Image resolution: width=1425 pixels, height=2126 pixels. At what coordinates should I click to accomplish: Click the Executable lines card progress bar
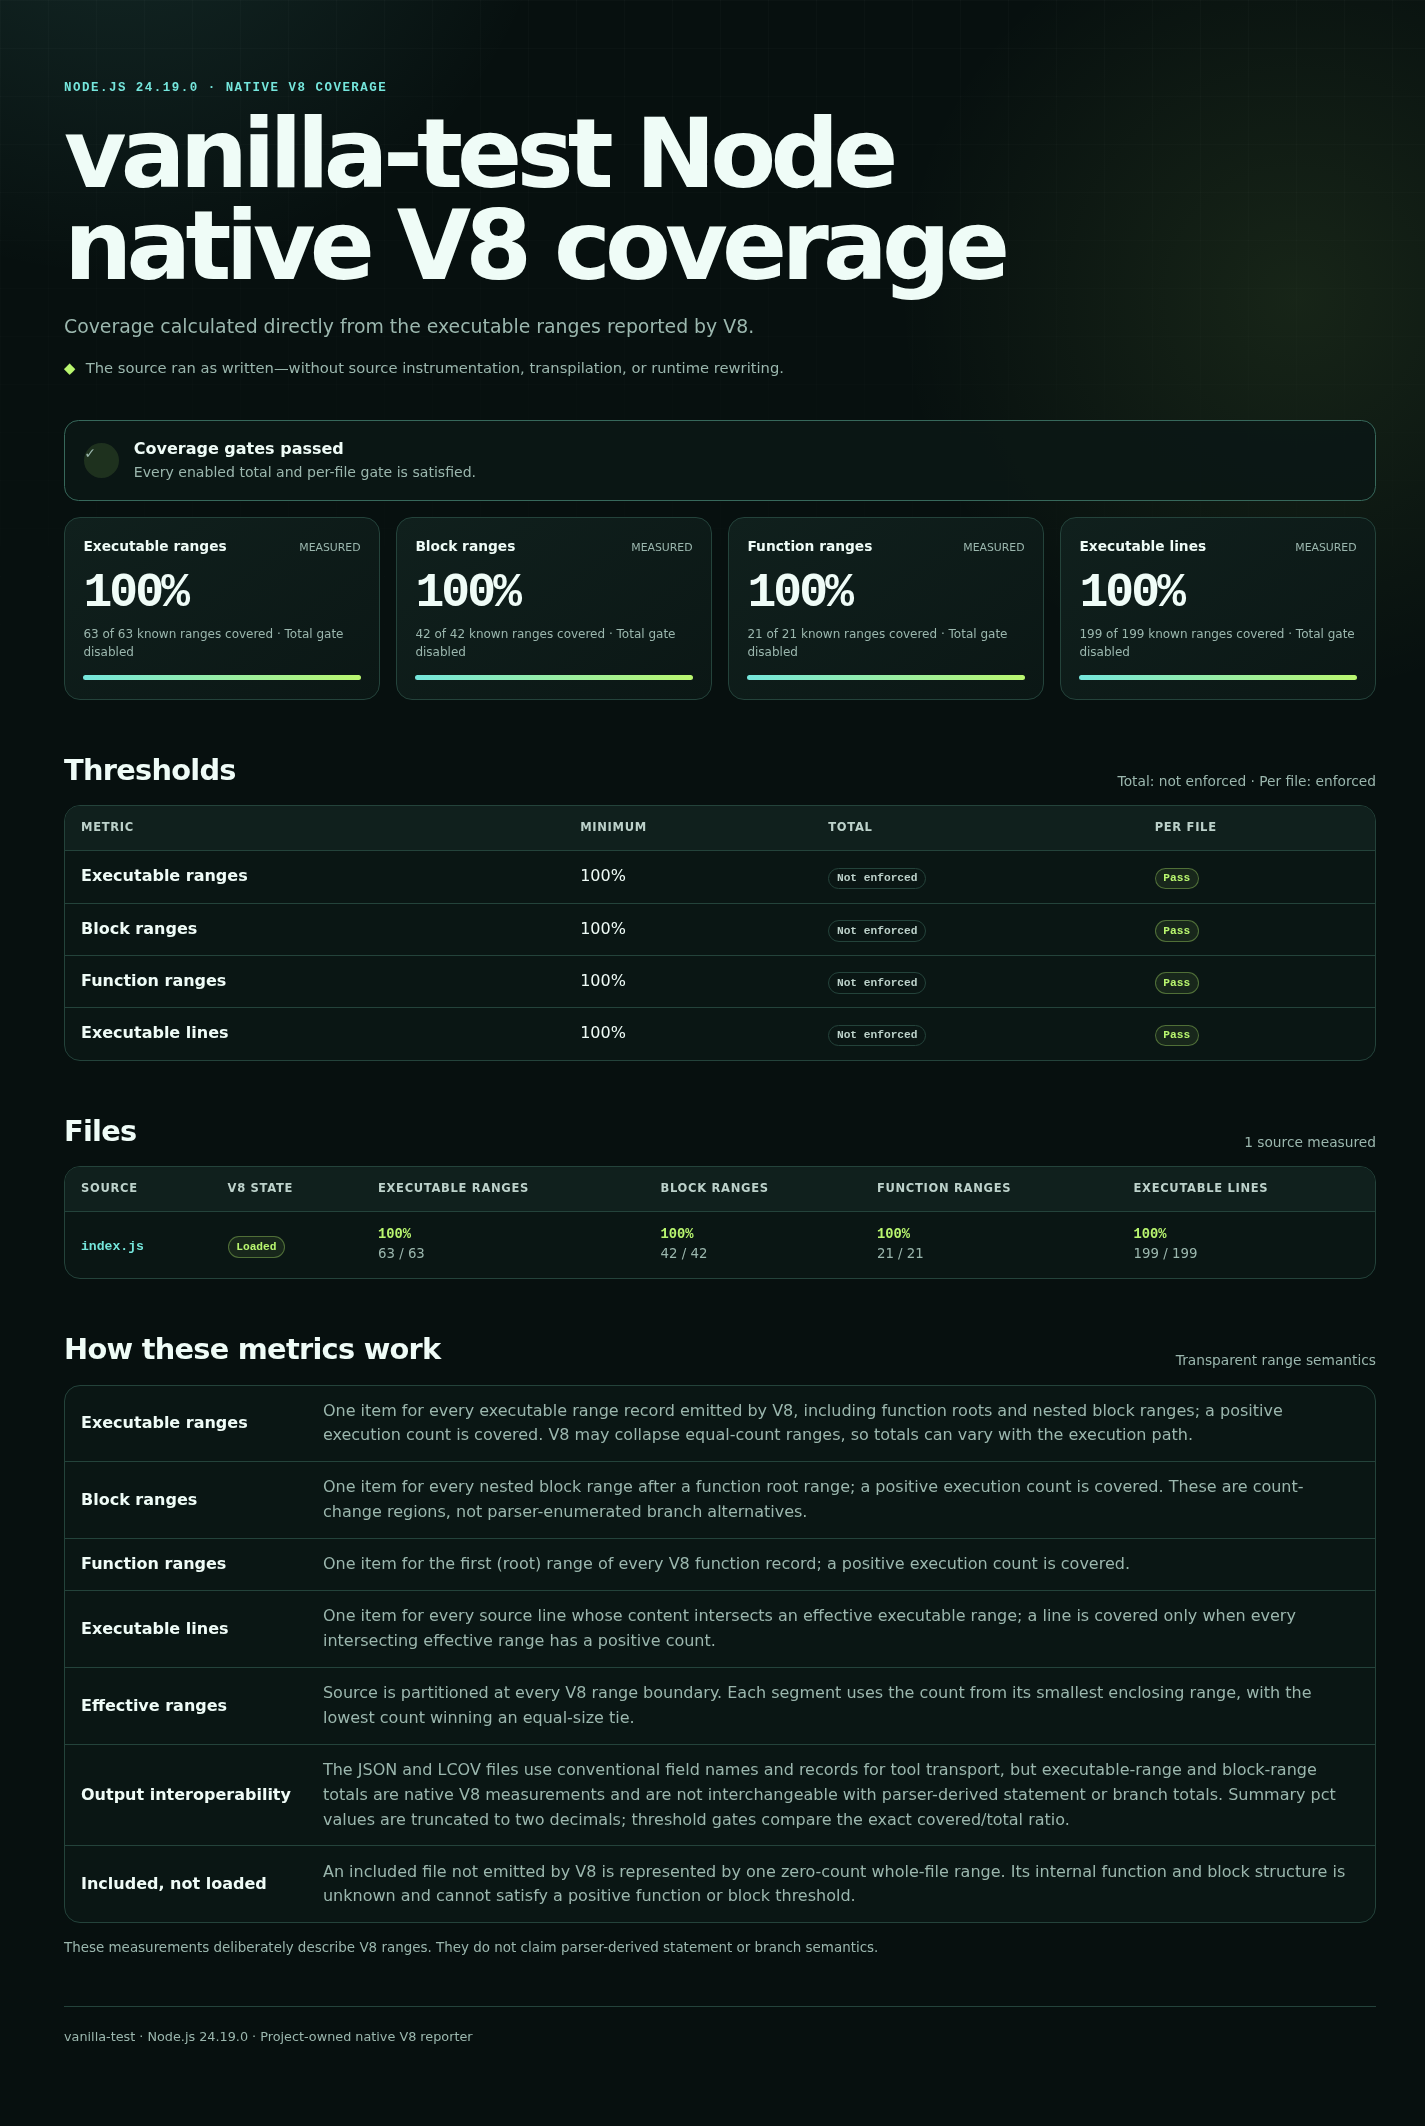click(1218, 677)
